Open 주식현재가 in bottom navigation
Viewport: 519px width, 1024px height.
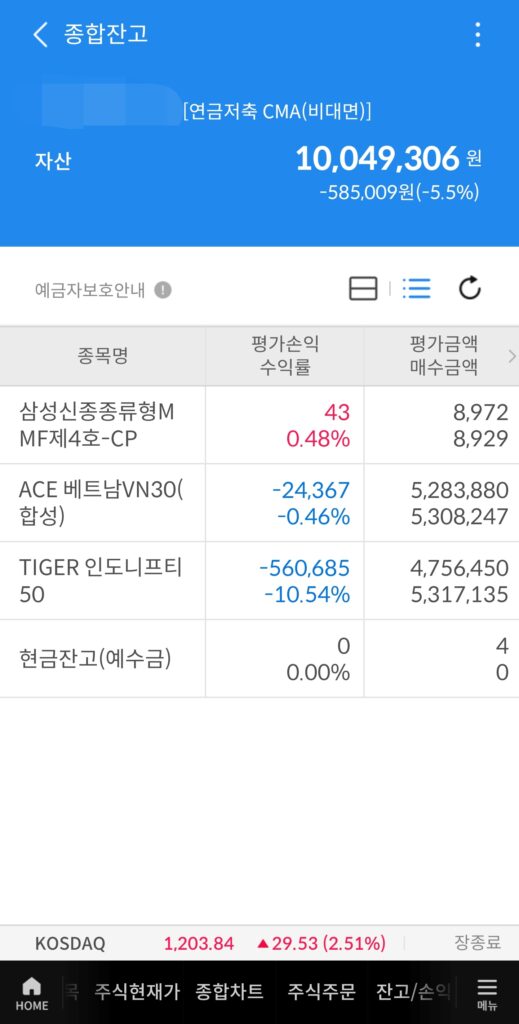point(136,991)
